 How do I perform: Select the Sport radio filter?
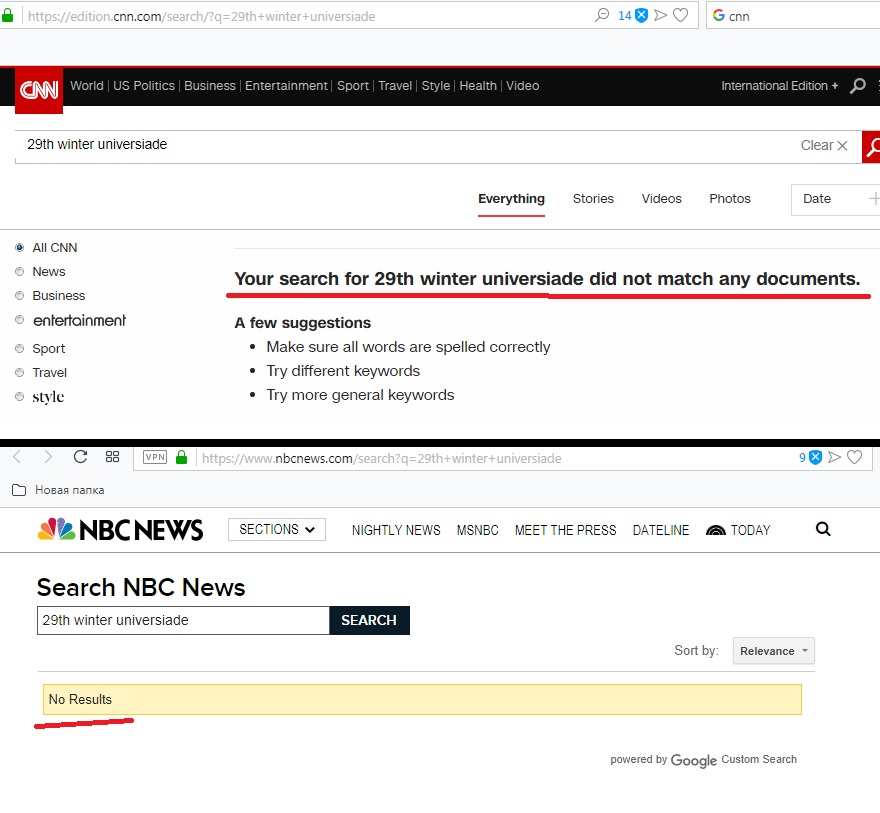(20, 348)
